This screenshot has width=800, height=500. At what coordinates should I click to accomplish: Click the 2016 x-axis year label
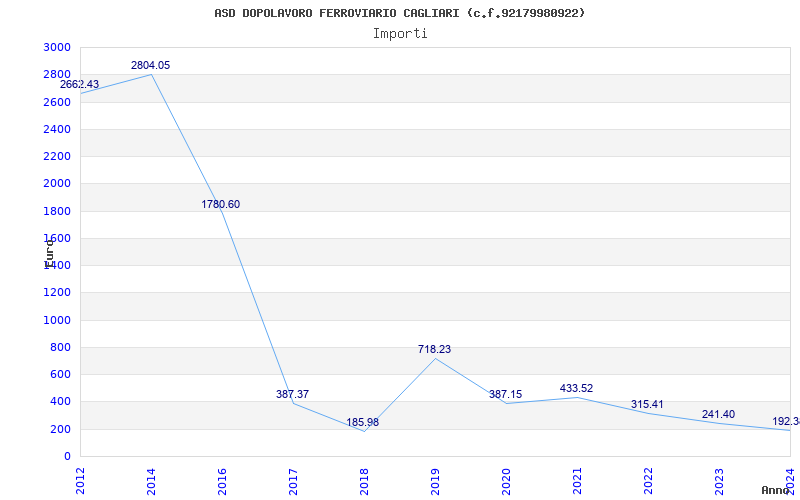click(x=222, y=481)
